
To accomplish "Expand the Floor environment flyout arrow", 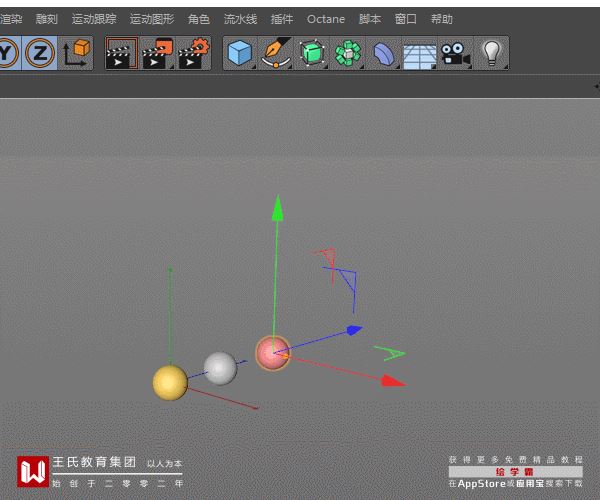I will click(434, 67).
